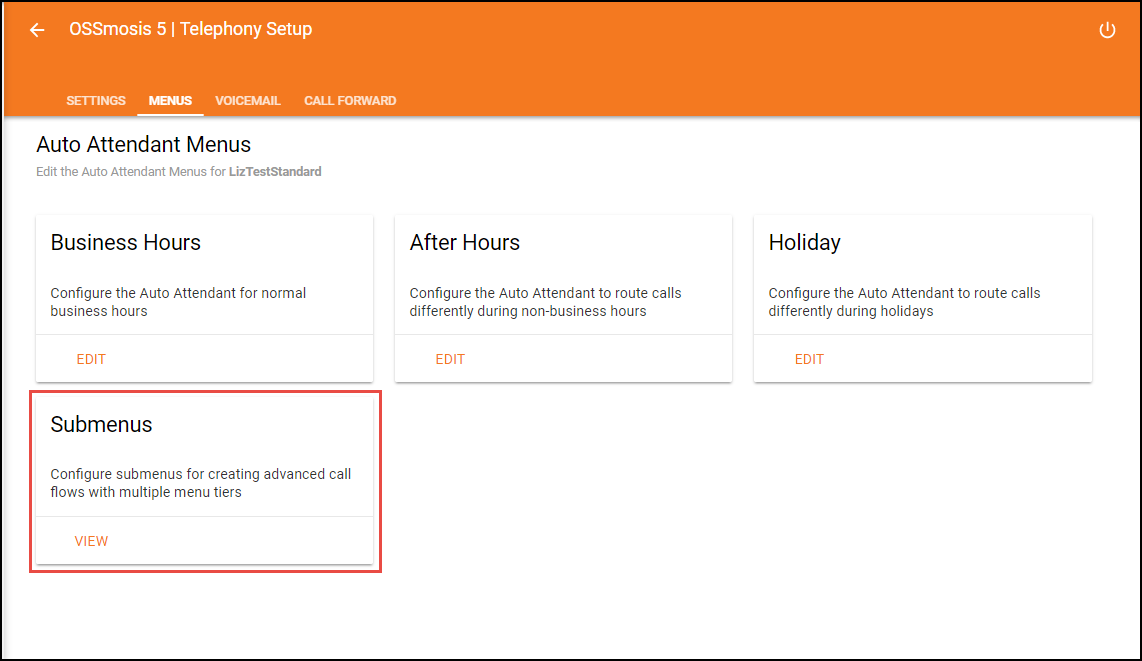Click the Submenus card title

(102, 425)
